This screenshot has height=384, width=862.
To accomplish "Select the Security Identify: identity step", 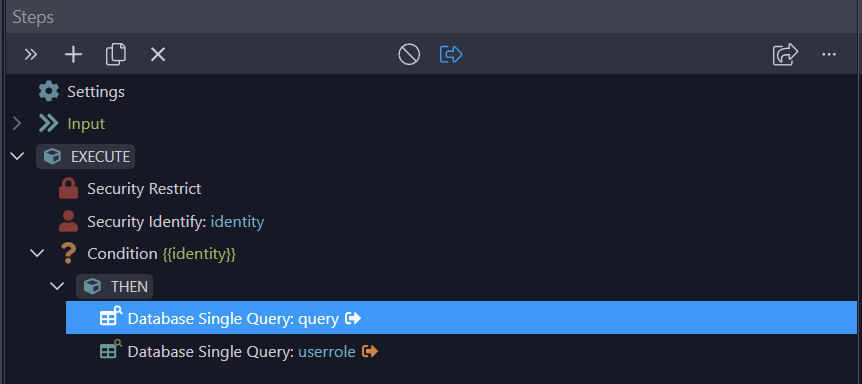I will coord(161,221).
